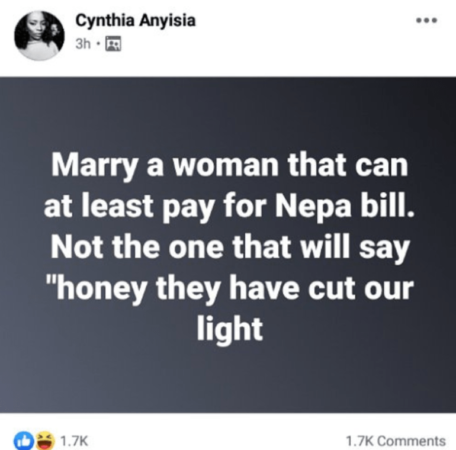Click the Haha laughing emoji reaction icon
This screenshot has width=456, height=450.
coord(45,440)
